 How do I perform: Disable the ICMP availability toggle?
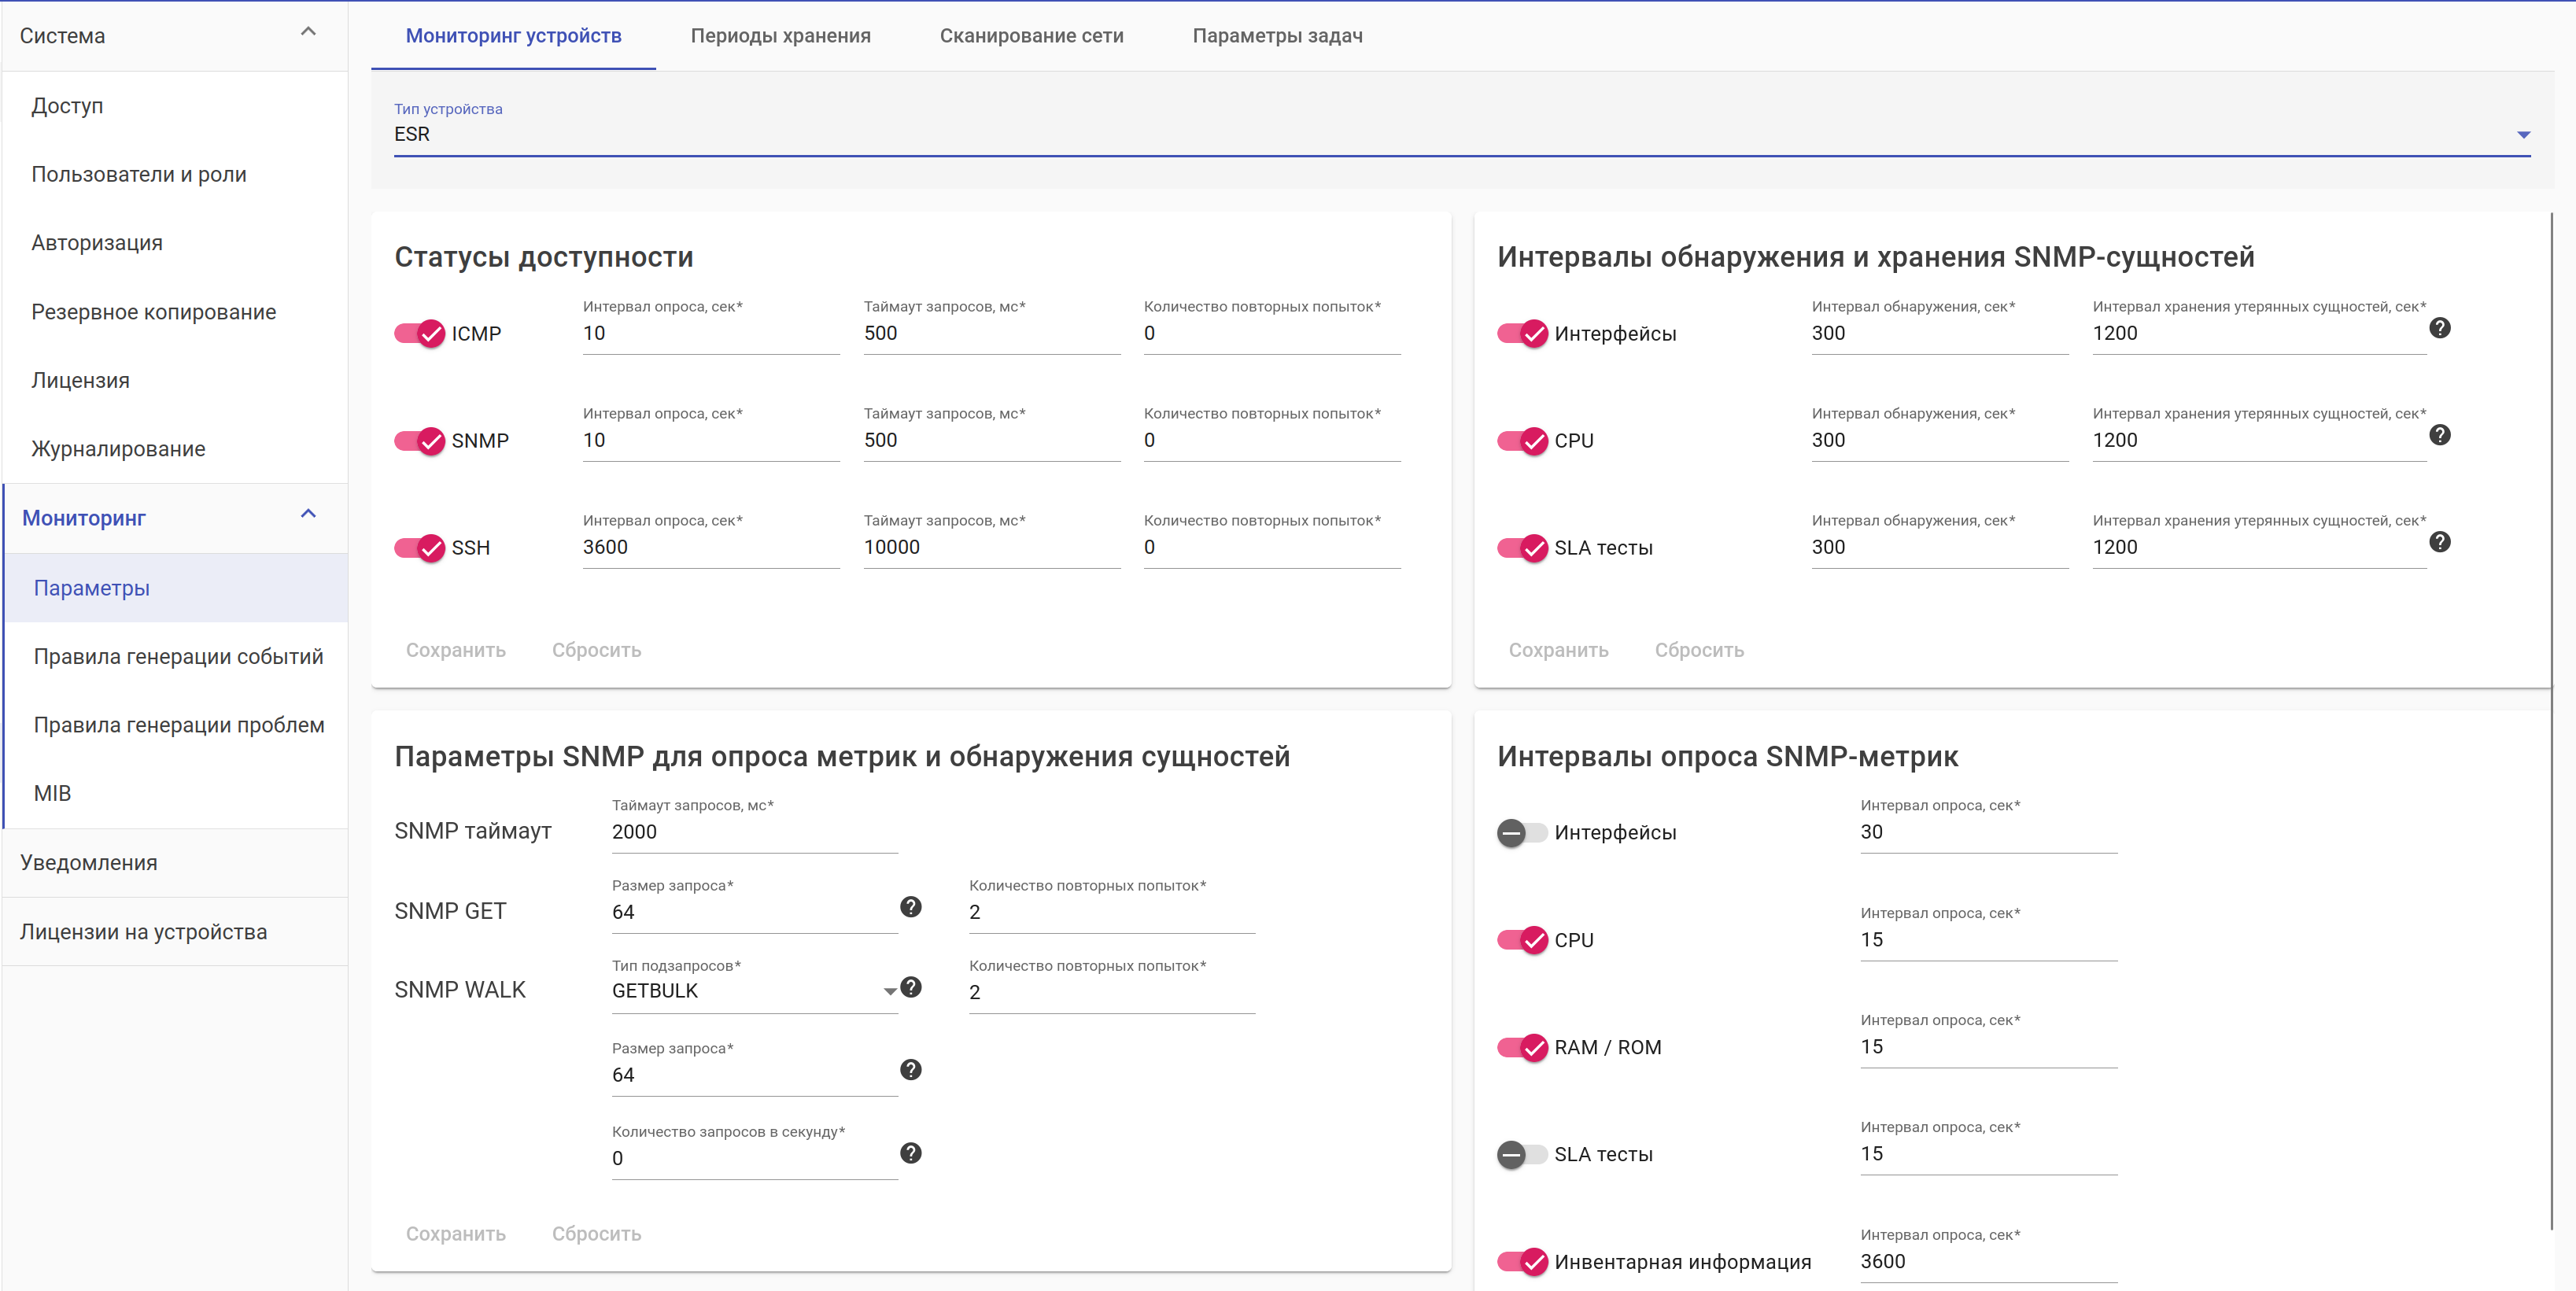(419, 333)
